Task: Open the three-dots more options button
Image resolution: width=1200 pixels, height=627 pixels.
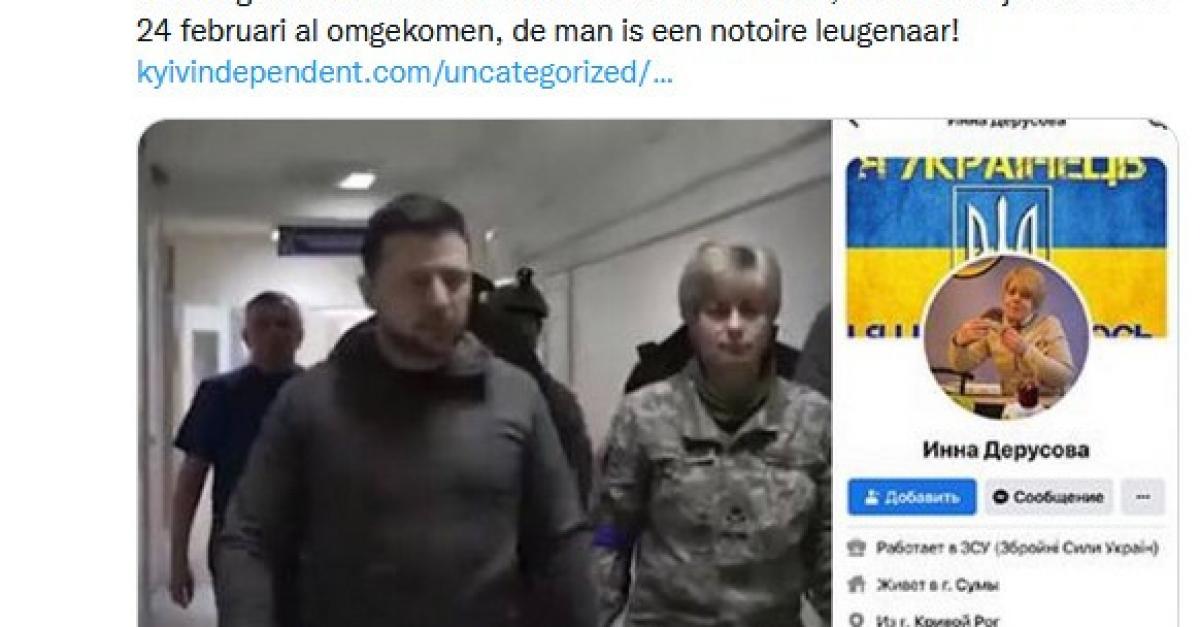Action: pos(1142,497)
